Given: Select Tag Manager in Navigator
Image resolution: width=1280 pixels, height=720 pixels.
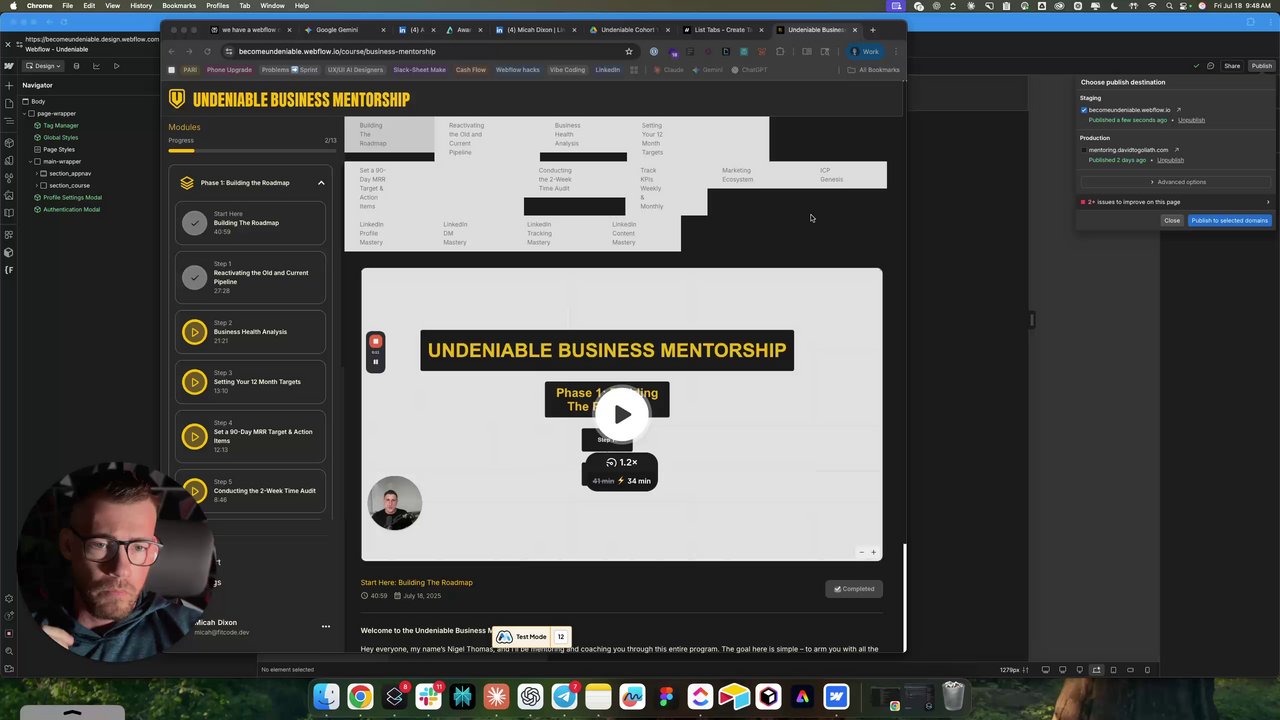Looking at the screenshot, I should (60, 126).
